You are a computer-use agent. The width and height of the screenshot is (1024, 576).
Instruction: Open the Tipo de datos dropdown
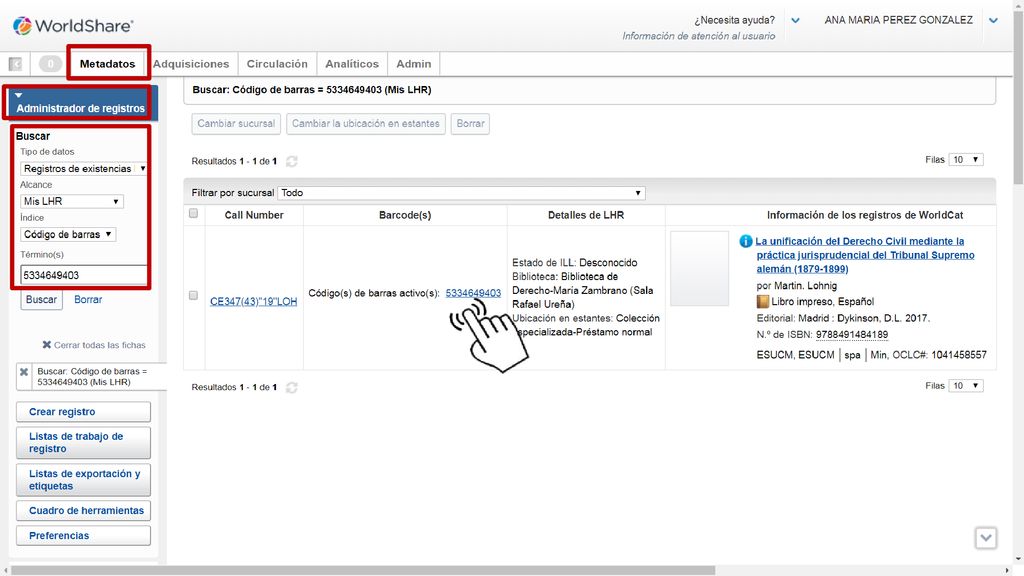coord(84,168)
